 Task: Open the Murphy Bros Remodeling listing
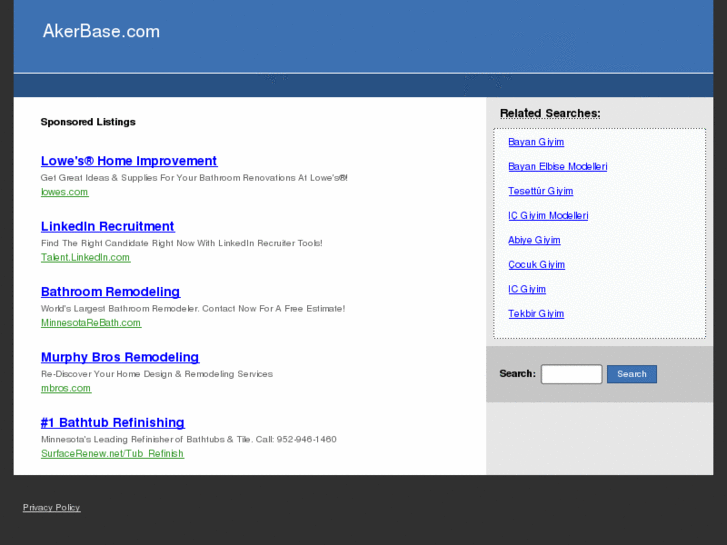coord(120,357)
